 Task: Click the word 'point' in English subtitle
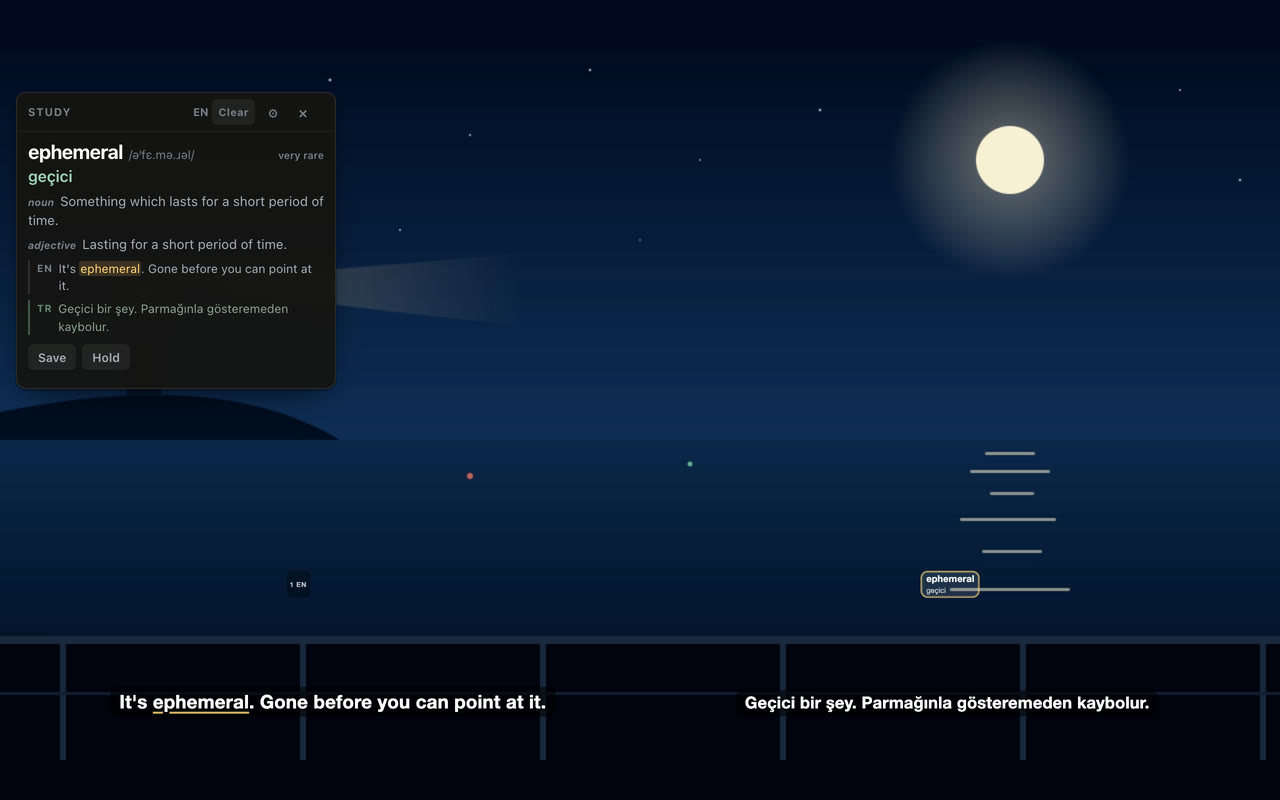(x=477, y=702)
